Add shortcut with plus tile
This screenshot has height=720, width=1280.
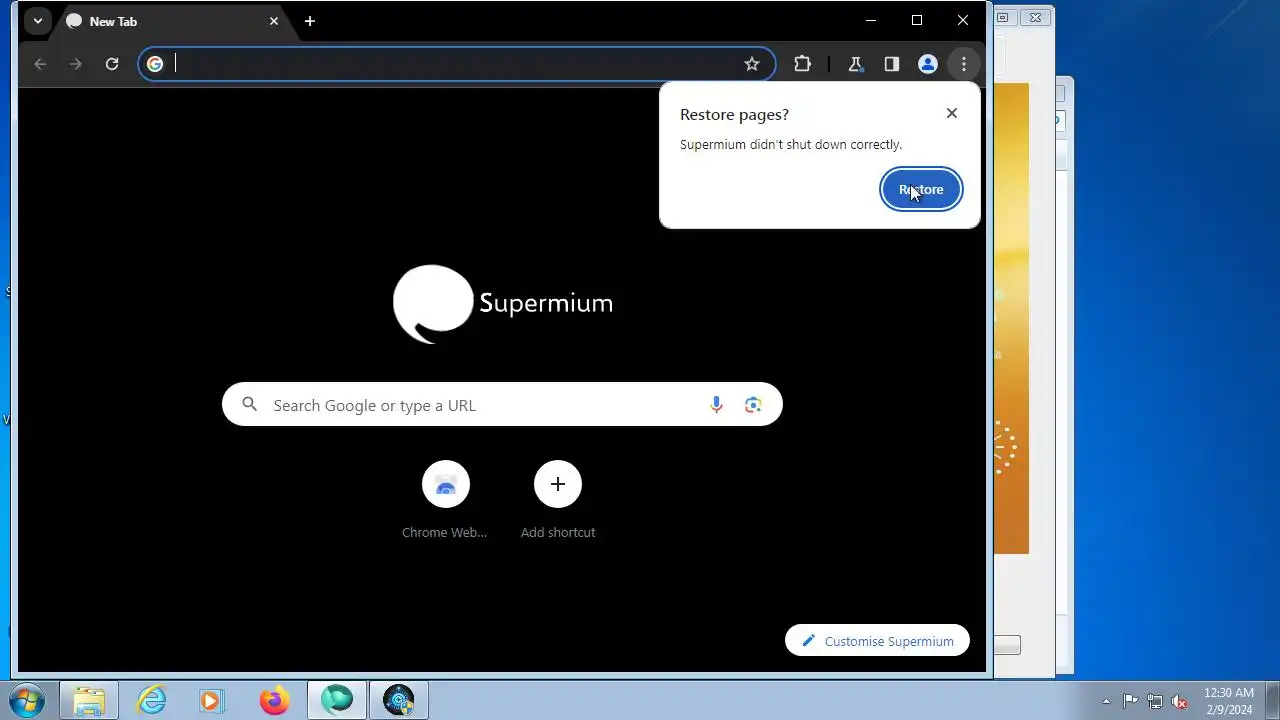coord(558,500)
